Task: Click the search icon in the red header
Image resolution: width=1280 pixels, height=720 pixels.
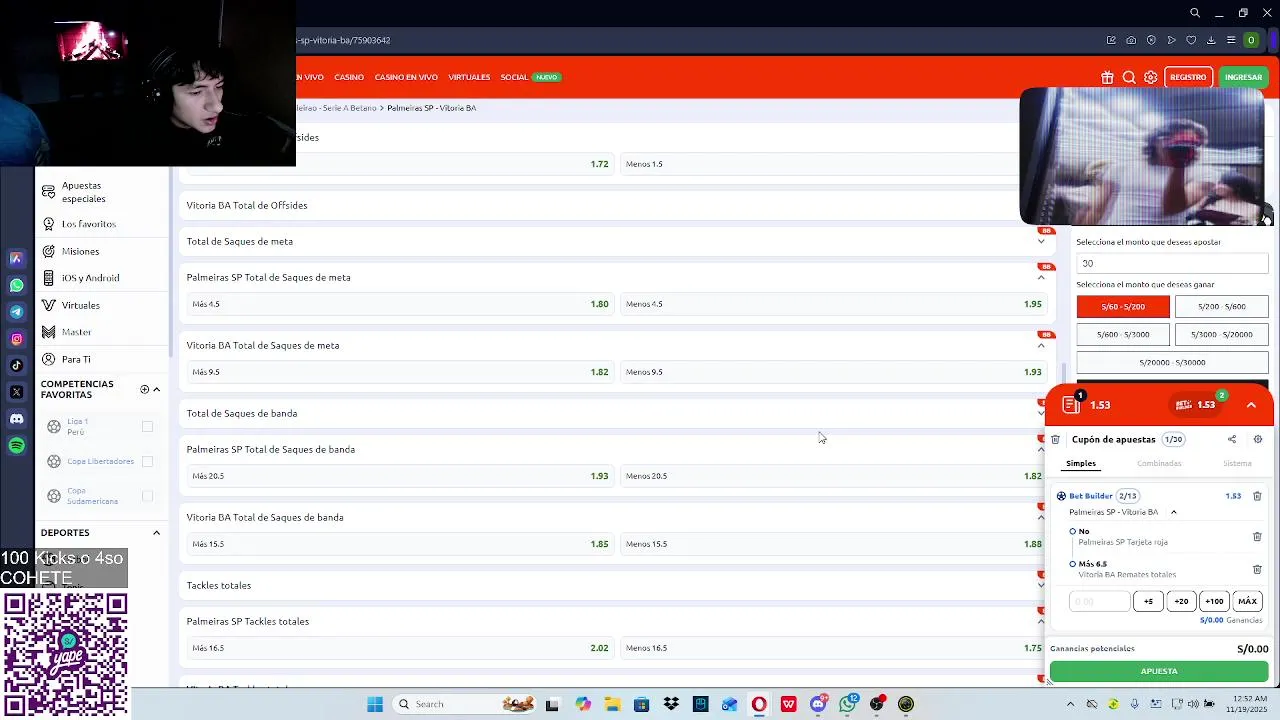Action: click(1129, 77)
